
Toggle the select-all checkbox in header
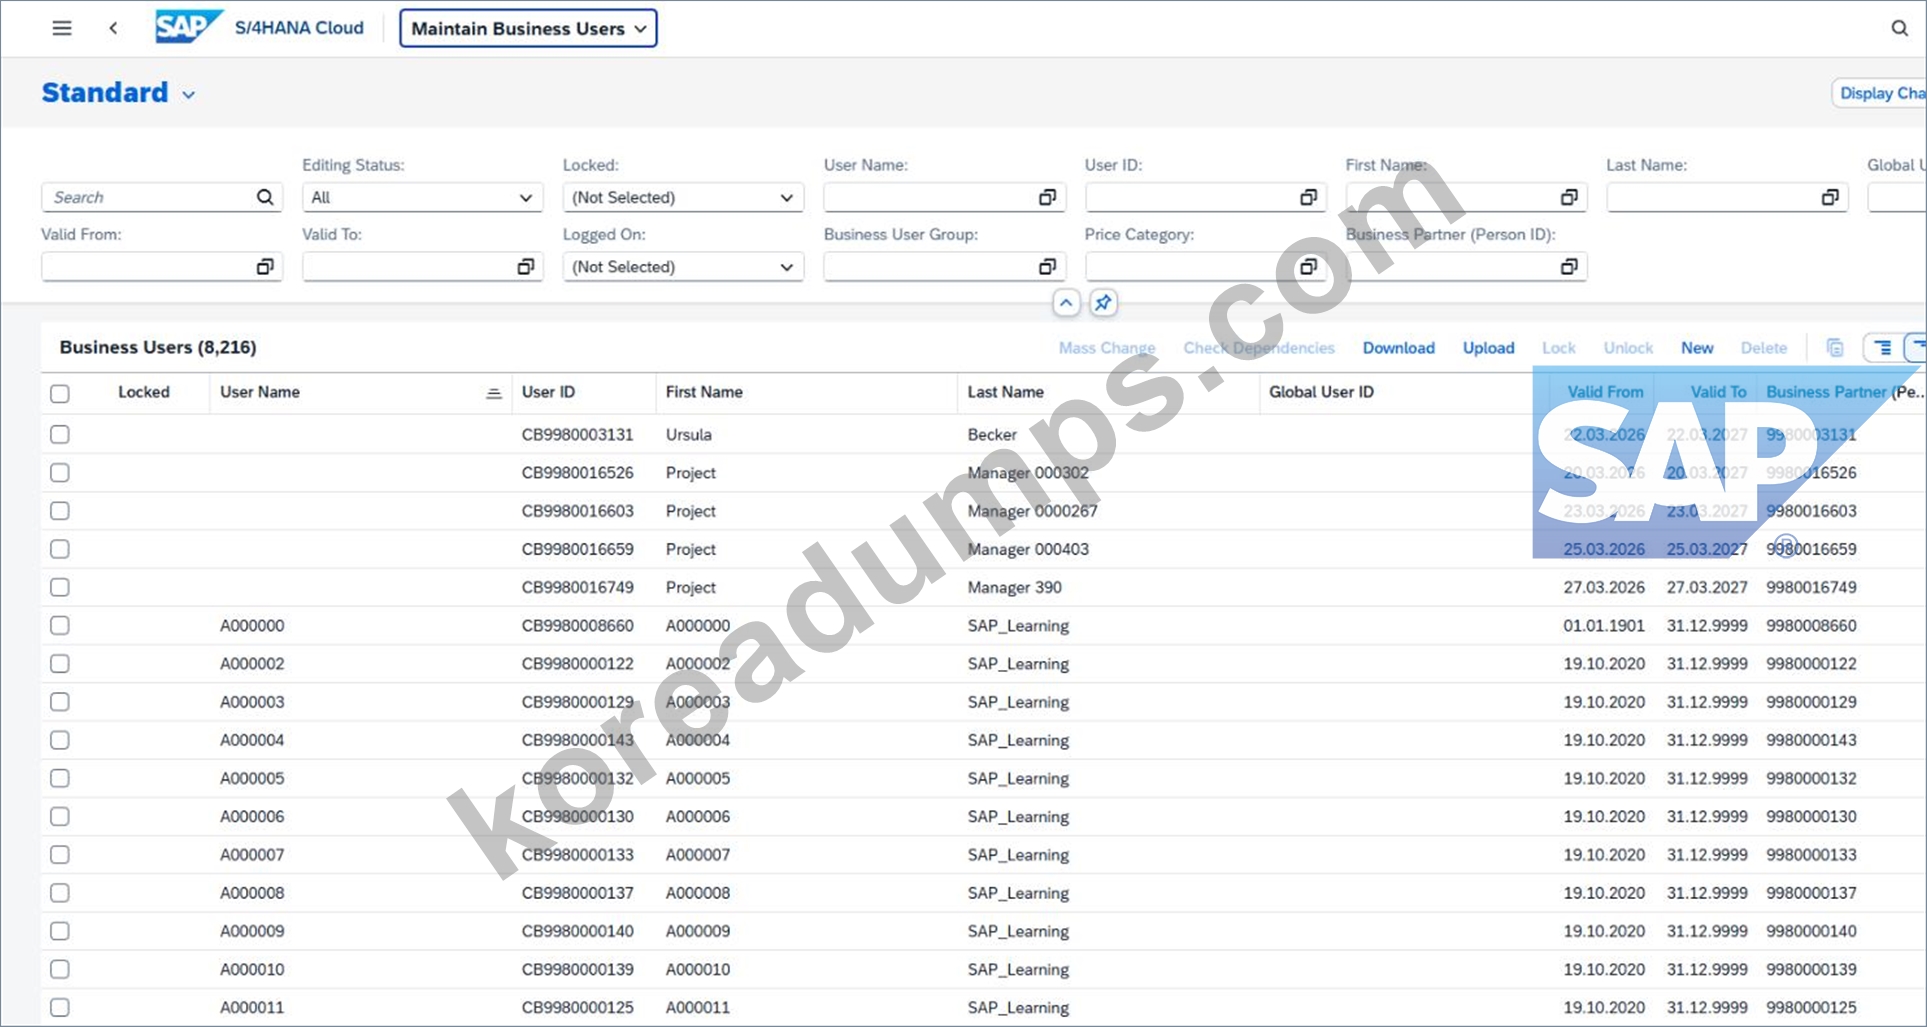tap(60, 393)
